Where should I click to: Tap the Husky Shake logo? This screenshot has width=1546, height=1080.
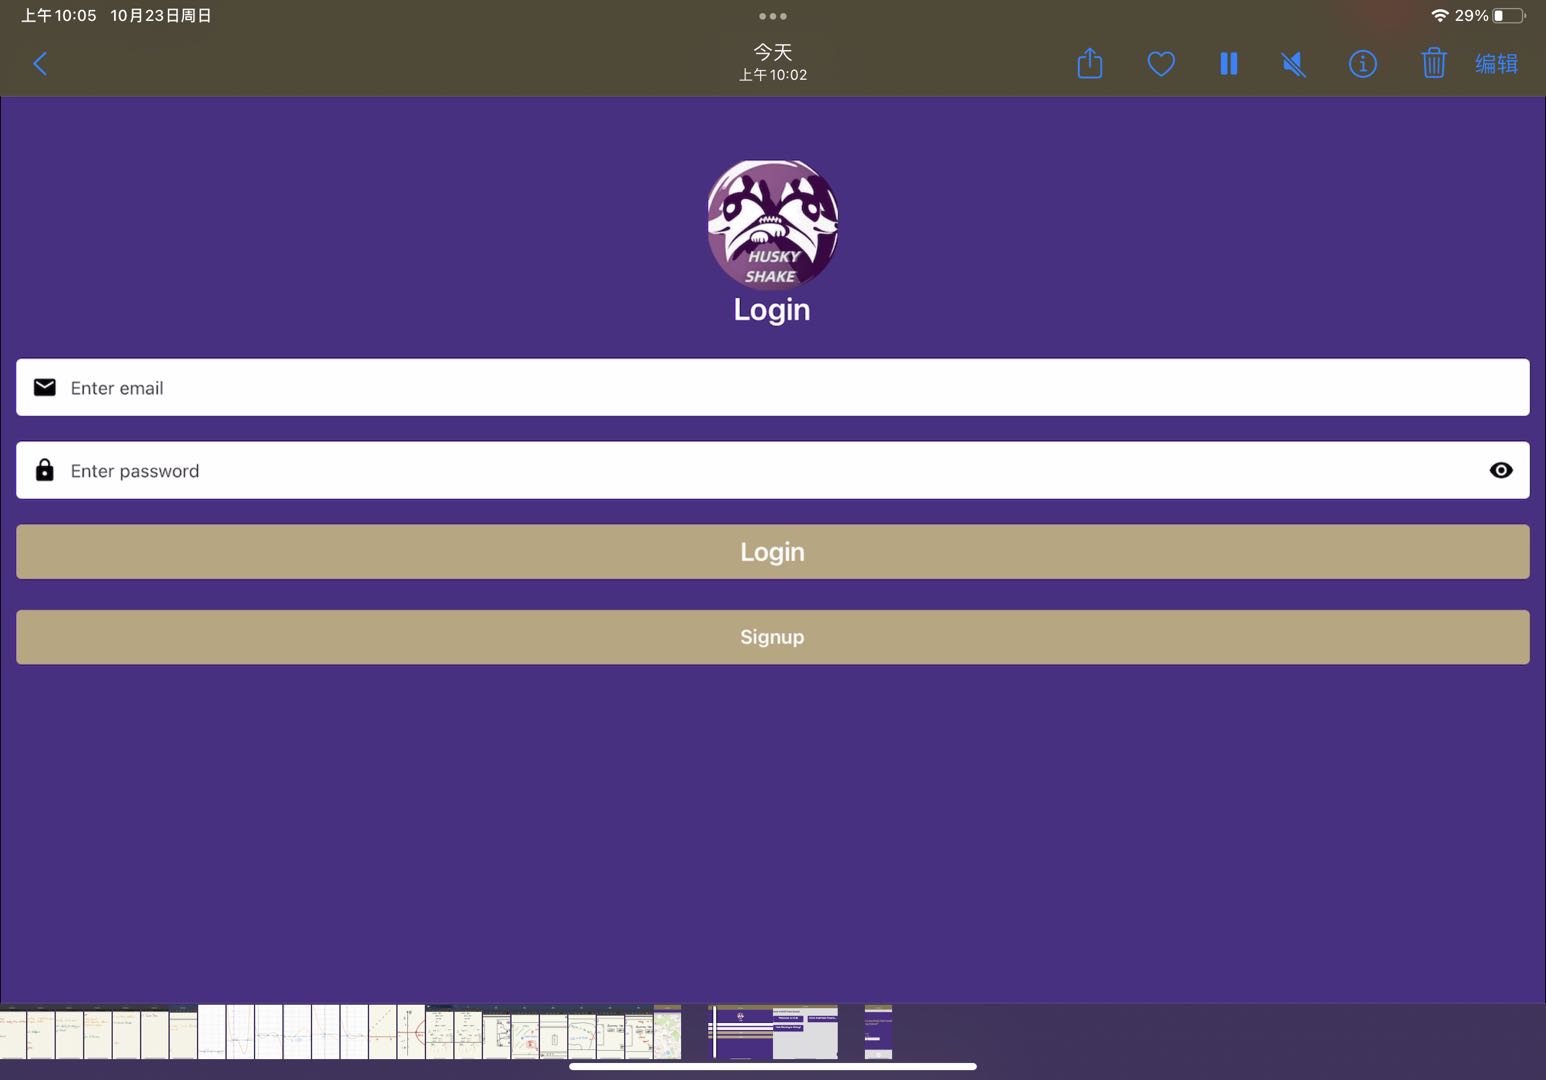point(772,224)
